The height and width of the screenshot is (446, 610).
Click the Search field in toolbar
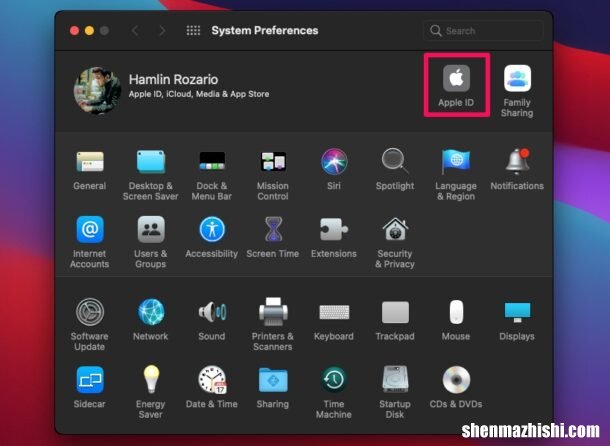483,31
